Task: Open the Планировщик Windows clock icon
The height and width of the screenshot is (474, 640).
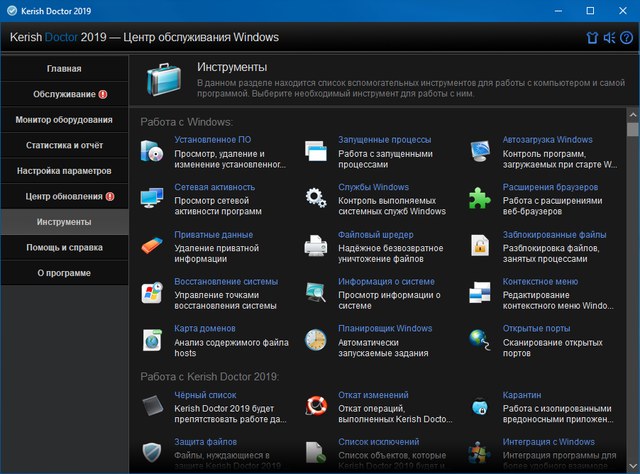Action: pyautogui.click(x=316, y=339)
